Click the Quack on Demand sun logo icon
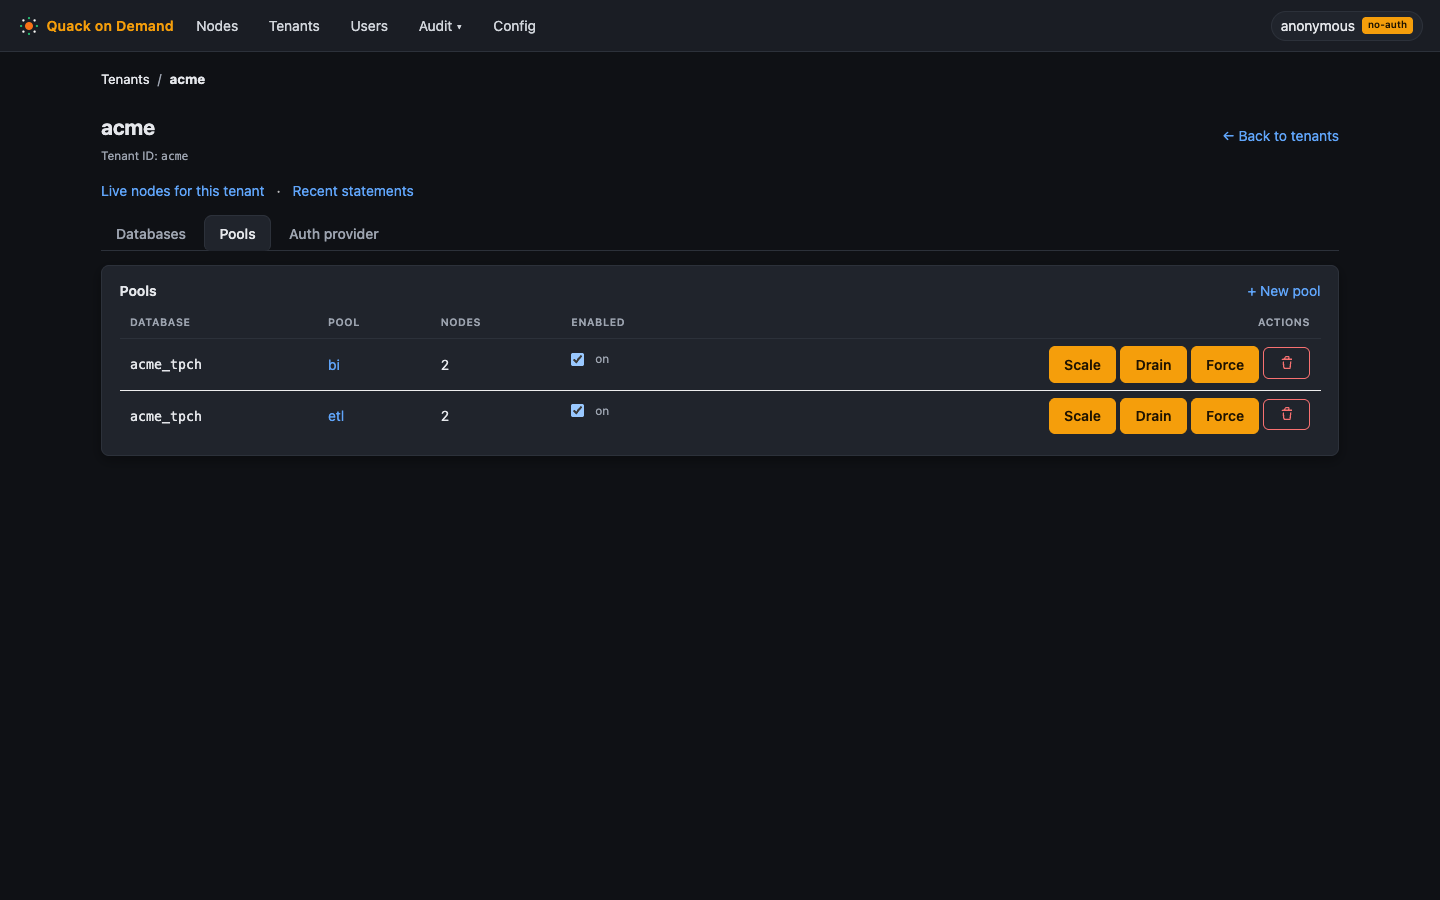The width and height of the screenshot is (1440, 900). [29, 26]
